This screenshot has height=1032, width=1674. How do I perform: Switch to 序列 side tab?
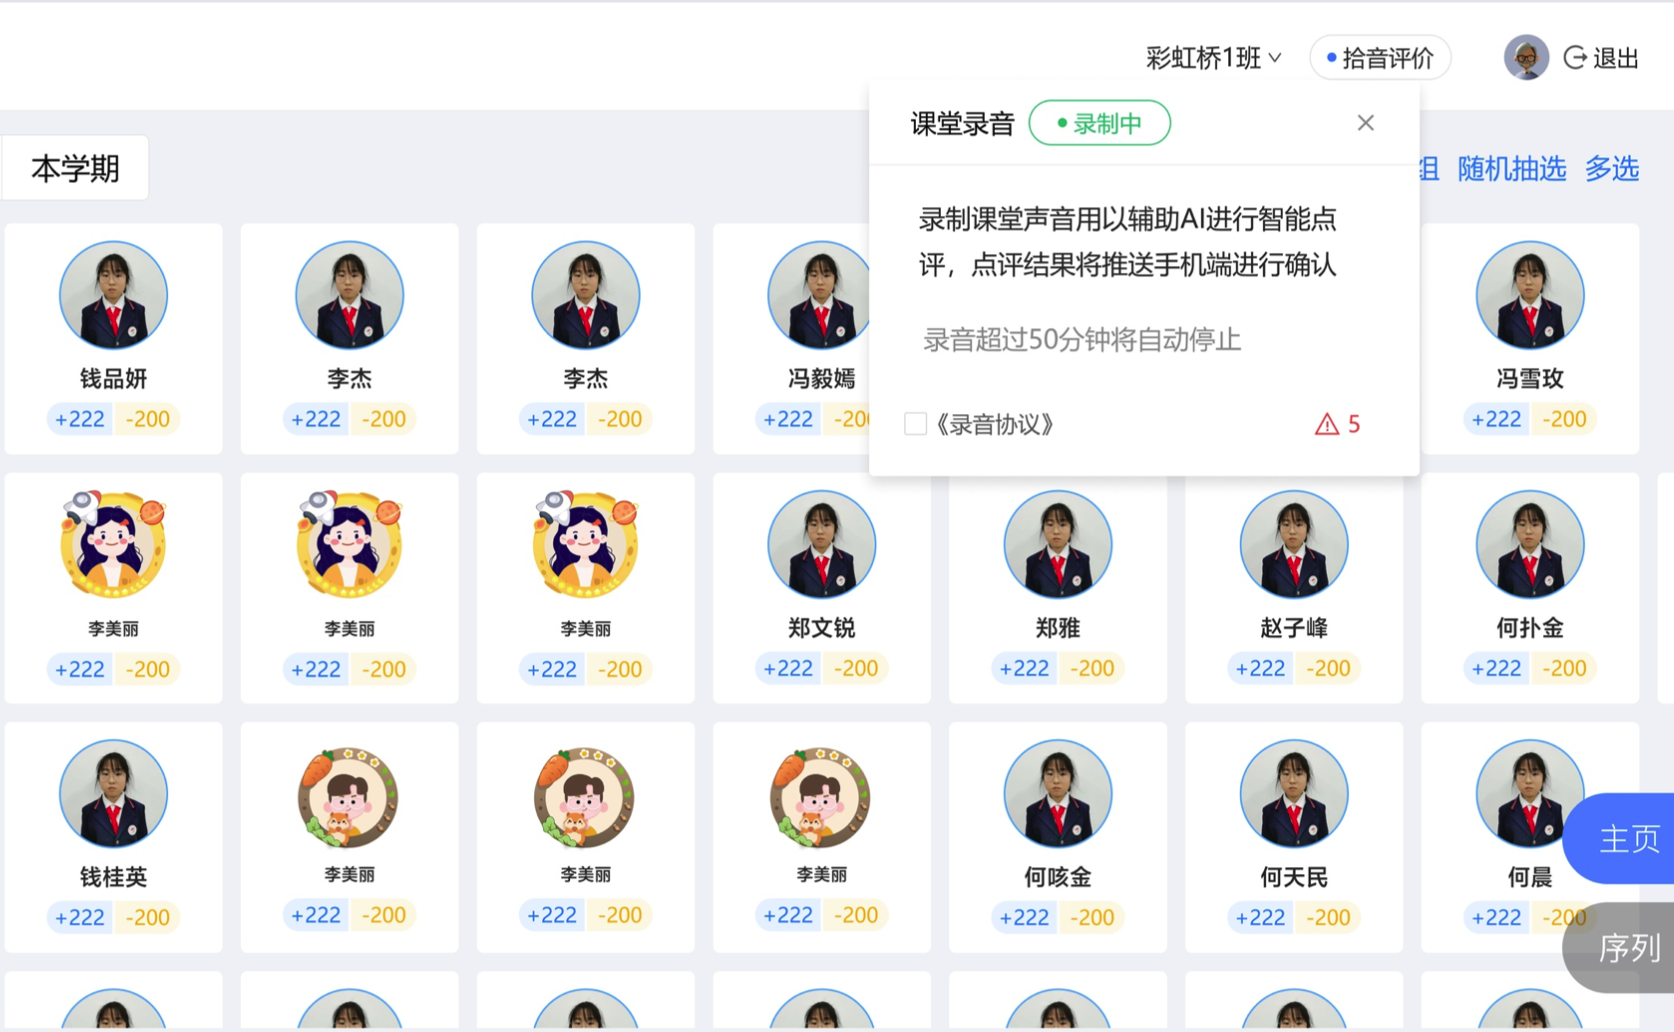[1620, 947]
